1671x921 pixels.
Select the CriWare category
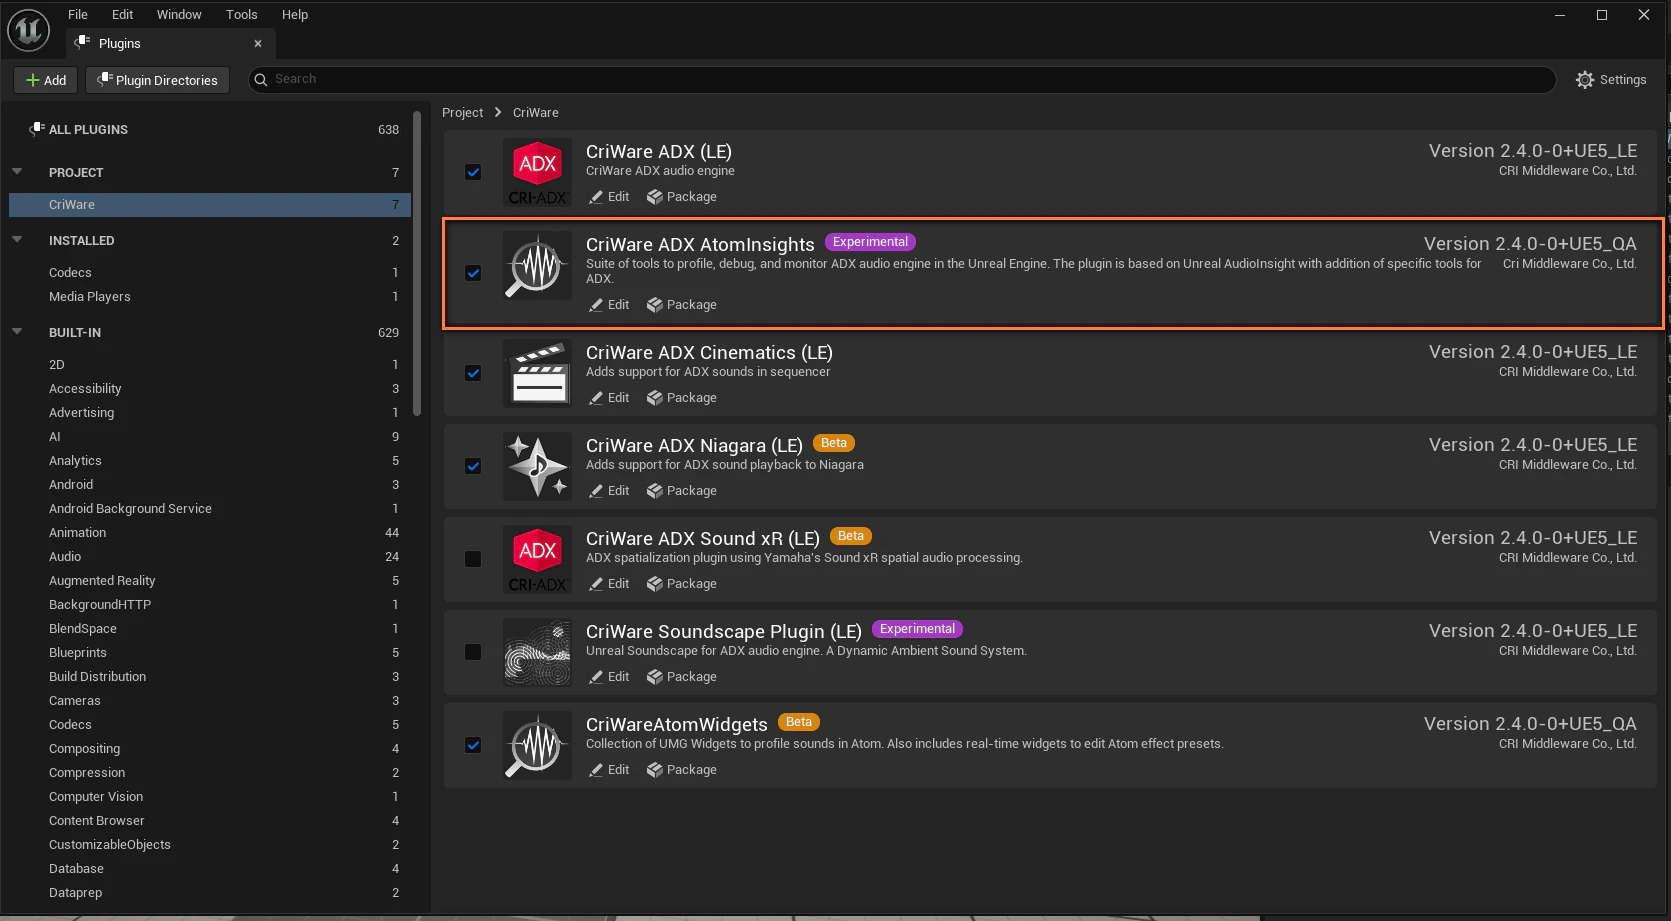210,205
